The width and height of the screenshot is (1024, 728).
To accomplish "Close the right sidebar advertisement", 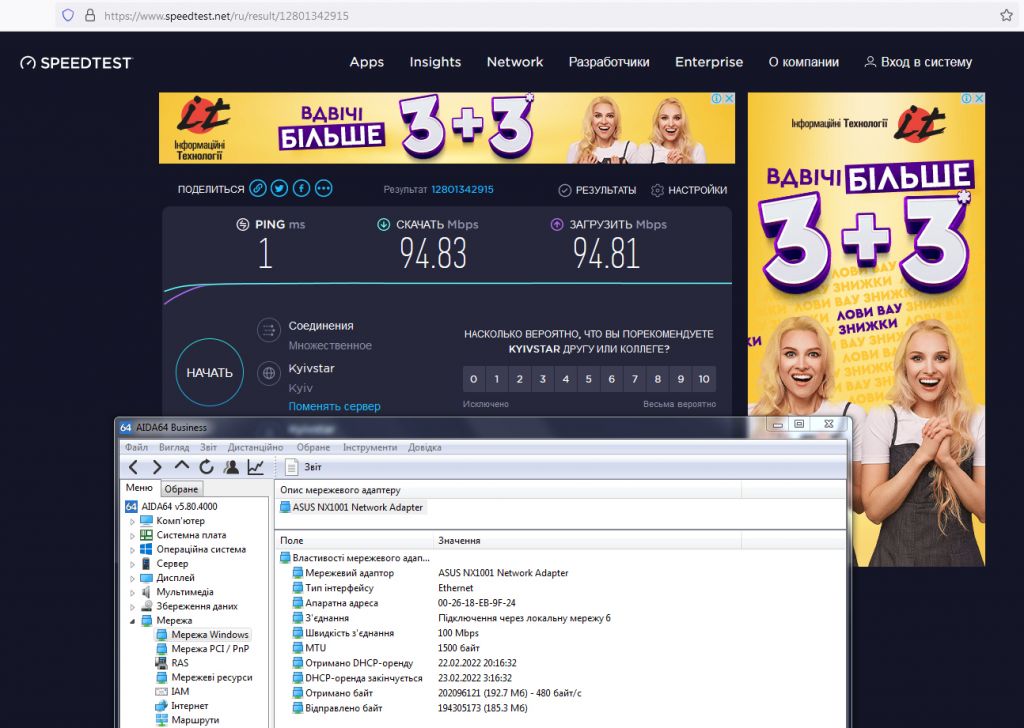I will [979, 99].
